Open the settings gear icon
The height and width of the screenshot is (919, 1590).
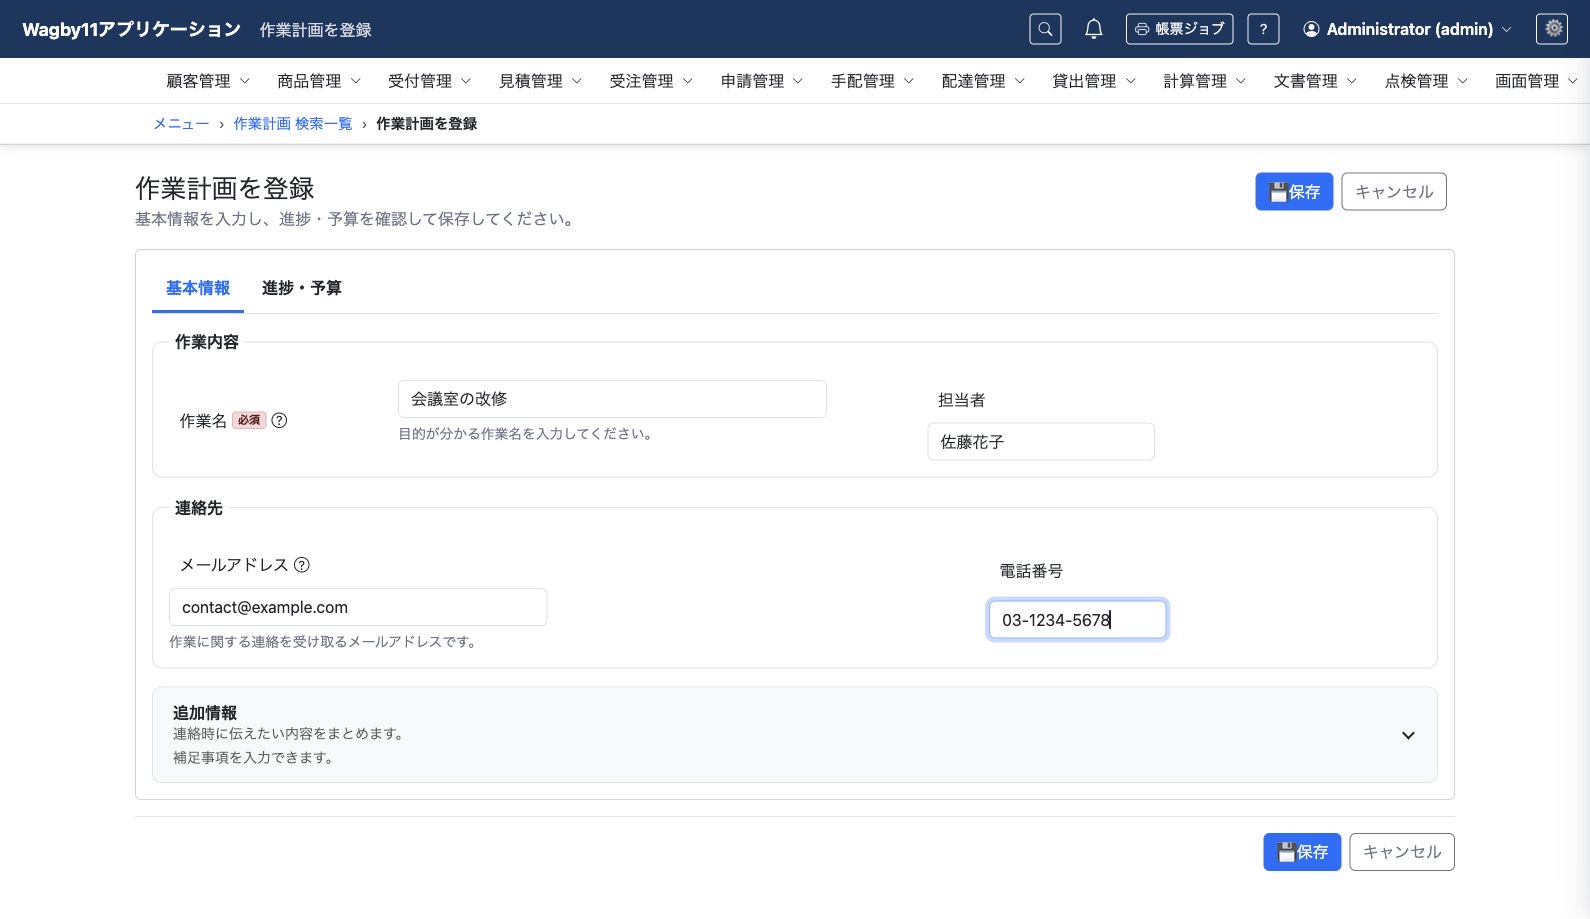1552,29
